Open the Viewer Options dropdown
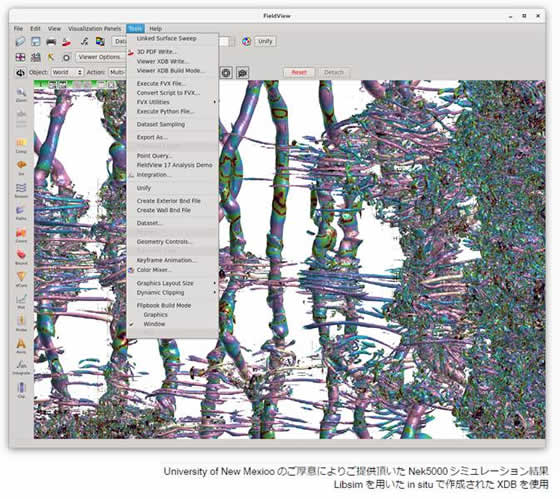This screenshot has width=560, height=499. [x=101, y=57]
